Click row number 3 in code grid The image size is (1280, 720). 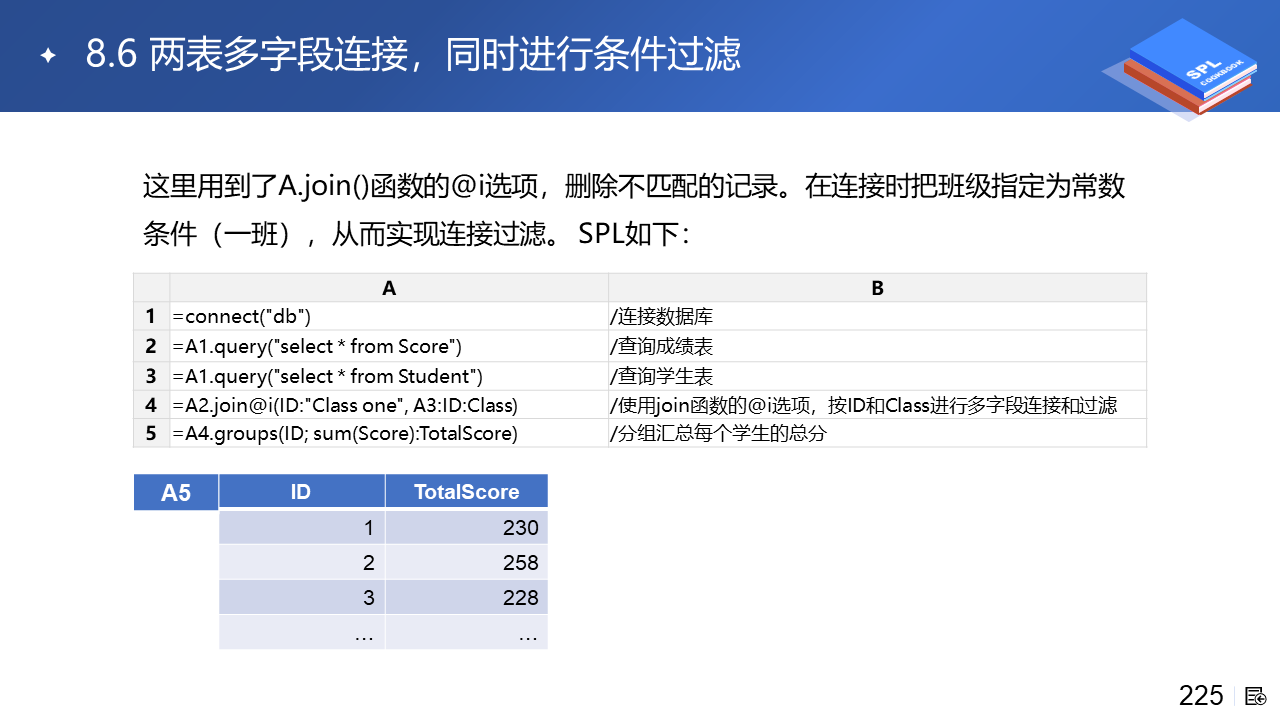coord(151,376)
